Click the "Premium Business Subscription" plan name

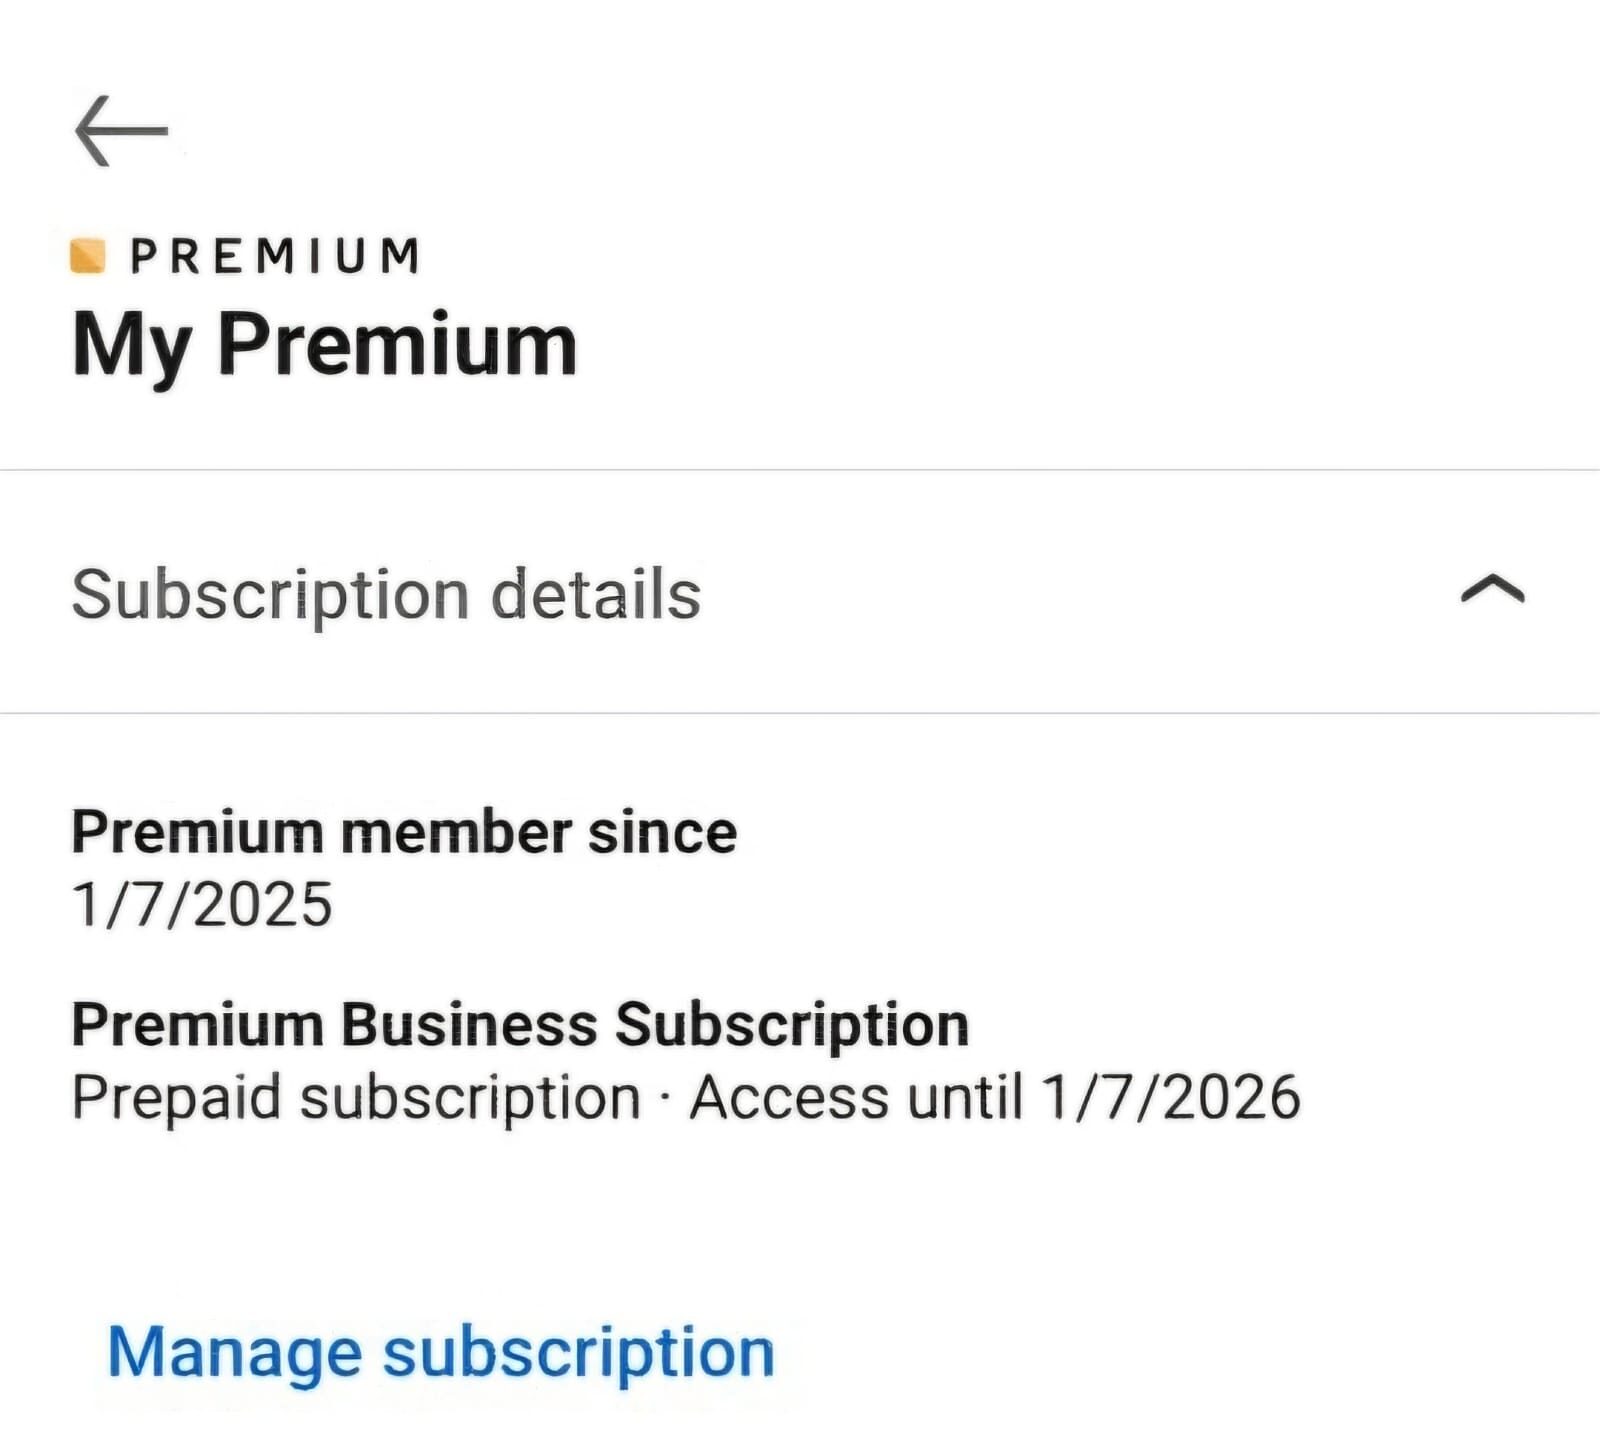point(520,1025)
